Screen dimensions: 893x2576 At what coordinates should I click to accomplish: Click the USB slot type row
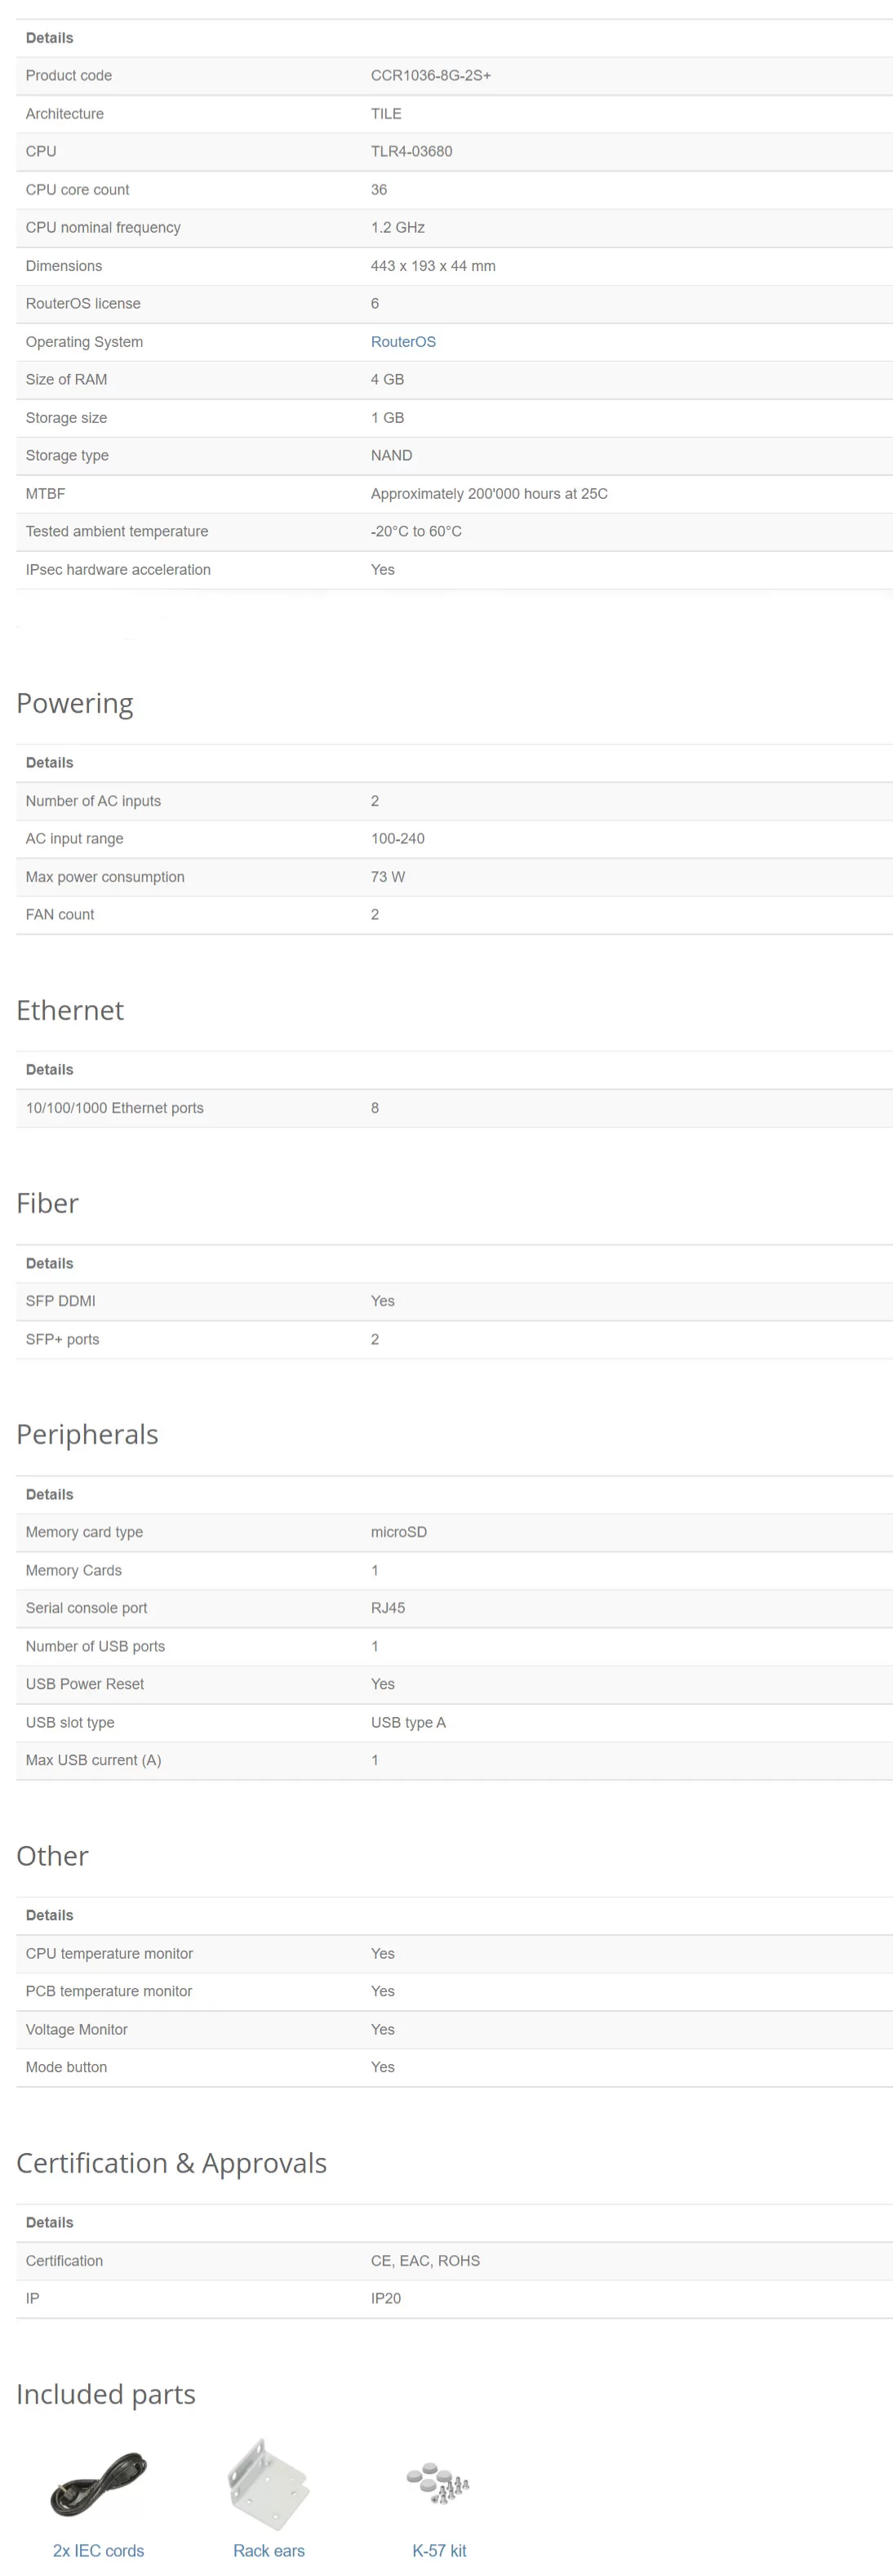pos(454,1722)
